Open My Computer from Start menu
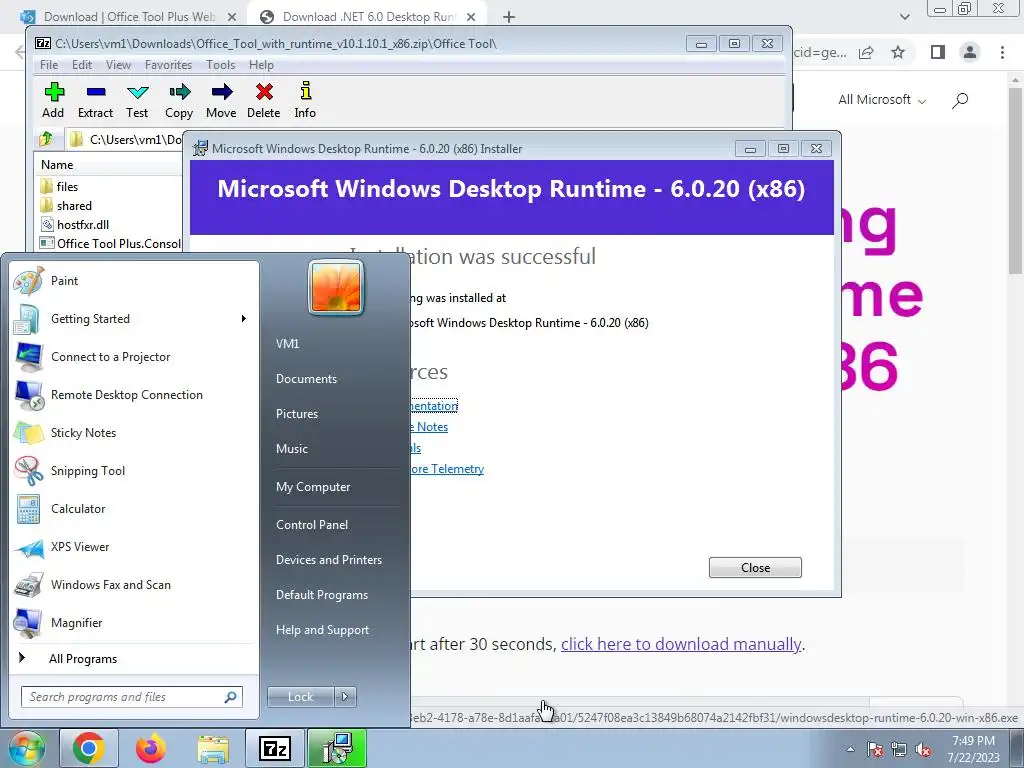The image size is (1024, 768). (313, 487)
